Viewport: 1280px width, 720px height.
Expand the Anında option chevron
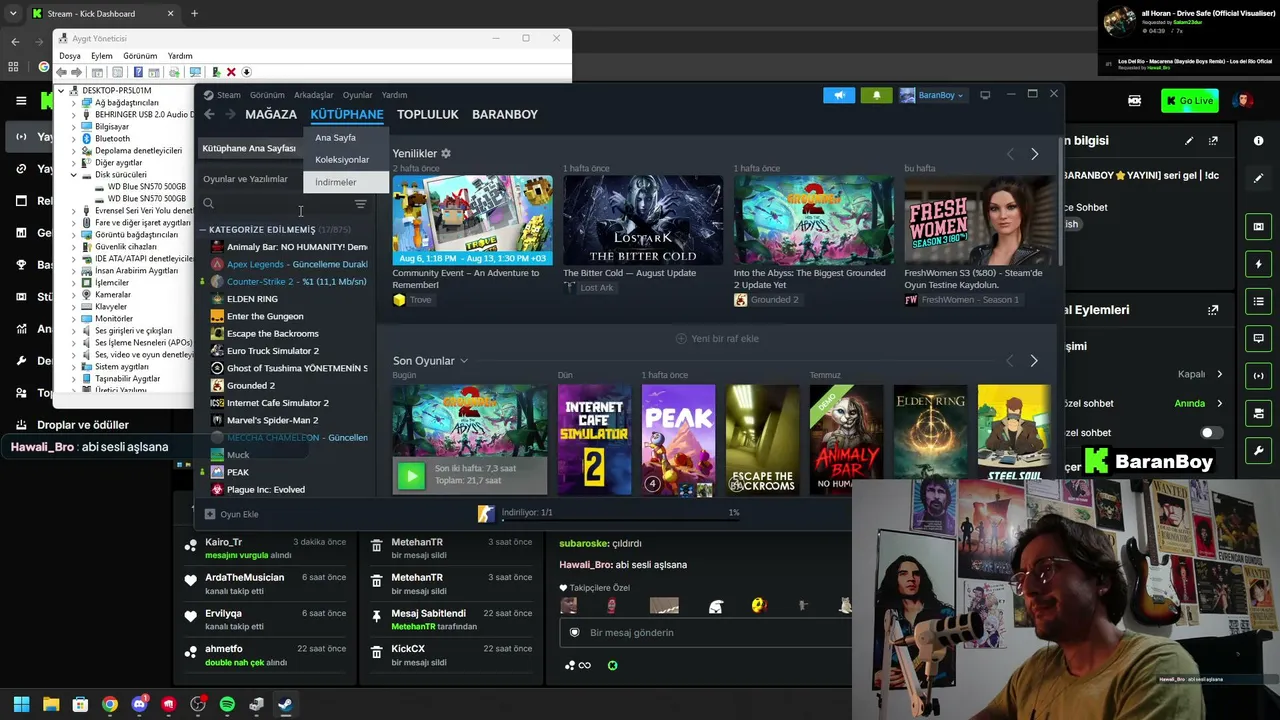(x=1219, y=404)
